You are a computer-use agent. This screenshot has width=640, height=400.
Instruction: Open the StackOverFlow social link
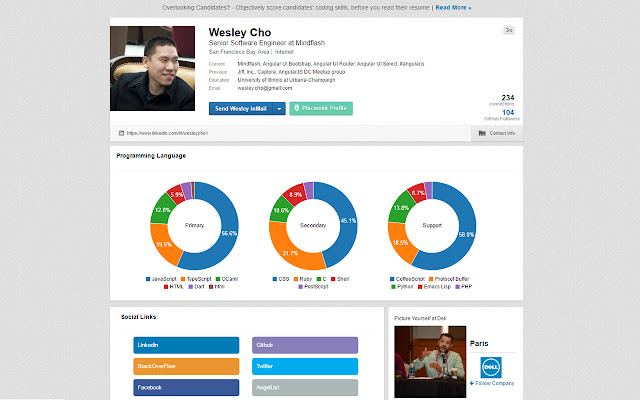point(185,366)
